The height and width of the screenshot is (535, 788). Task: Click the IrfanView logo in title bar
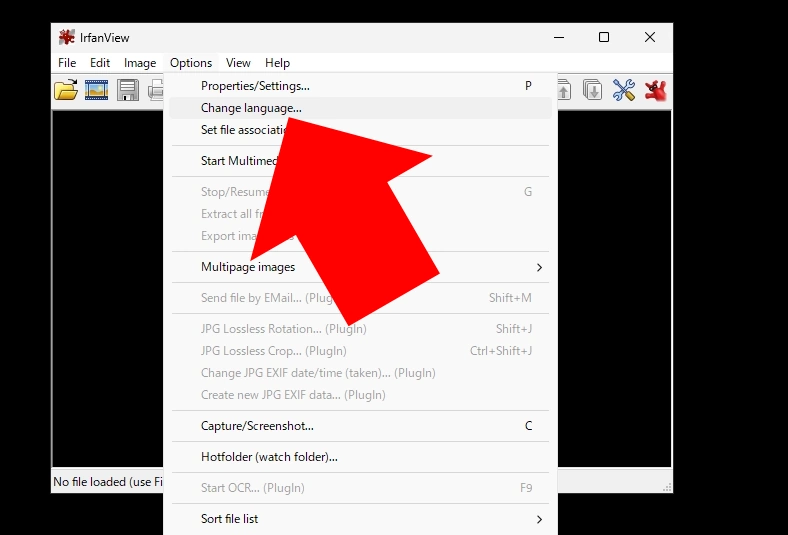[x=66, y=37]
